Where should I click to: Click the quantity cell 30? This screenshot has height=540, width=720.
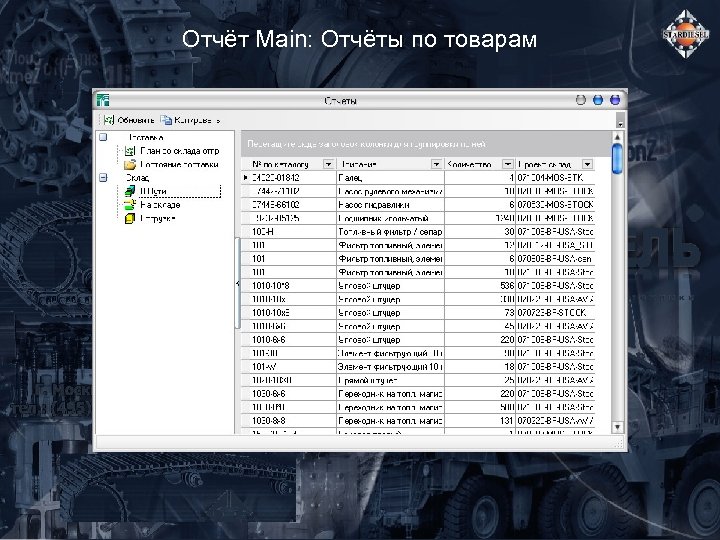click(480, 231)
